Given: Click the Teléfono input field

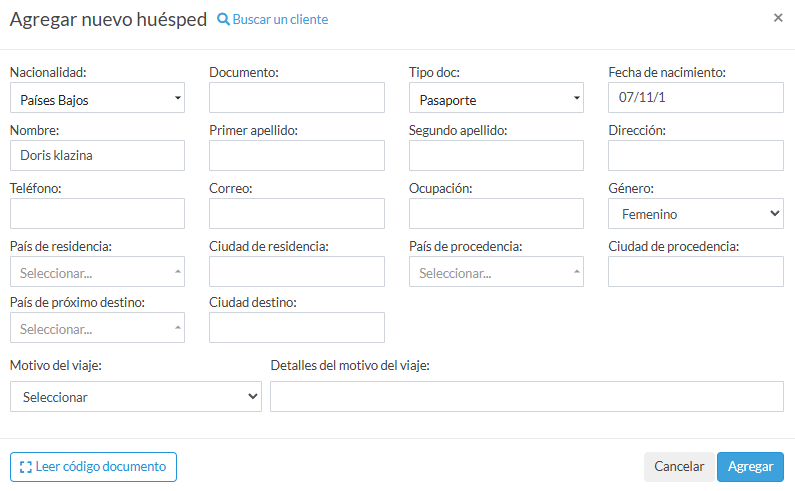Looking at the screenshot, I should (97, 214).
